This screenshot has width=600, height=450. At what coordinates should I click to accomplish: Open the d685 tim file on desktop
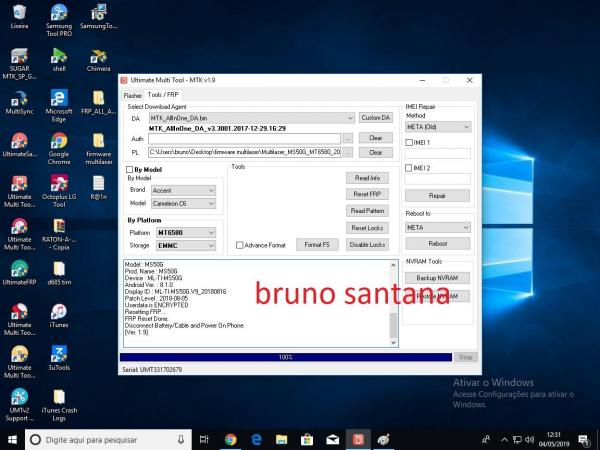(59, 273)
